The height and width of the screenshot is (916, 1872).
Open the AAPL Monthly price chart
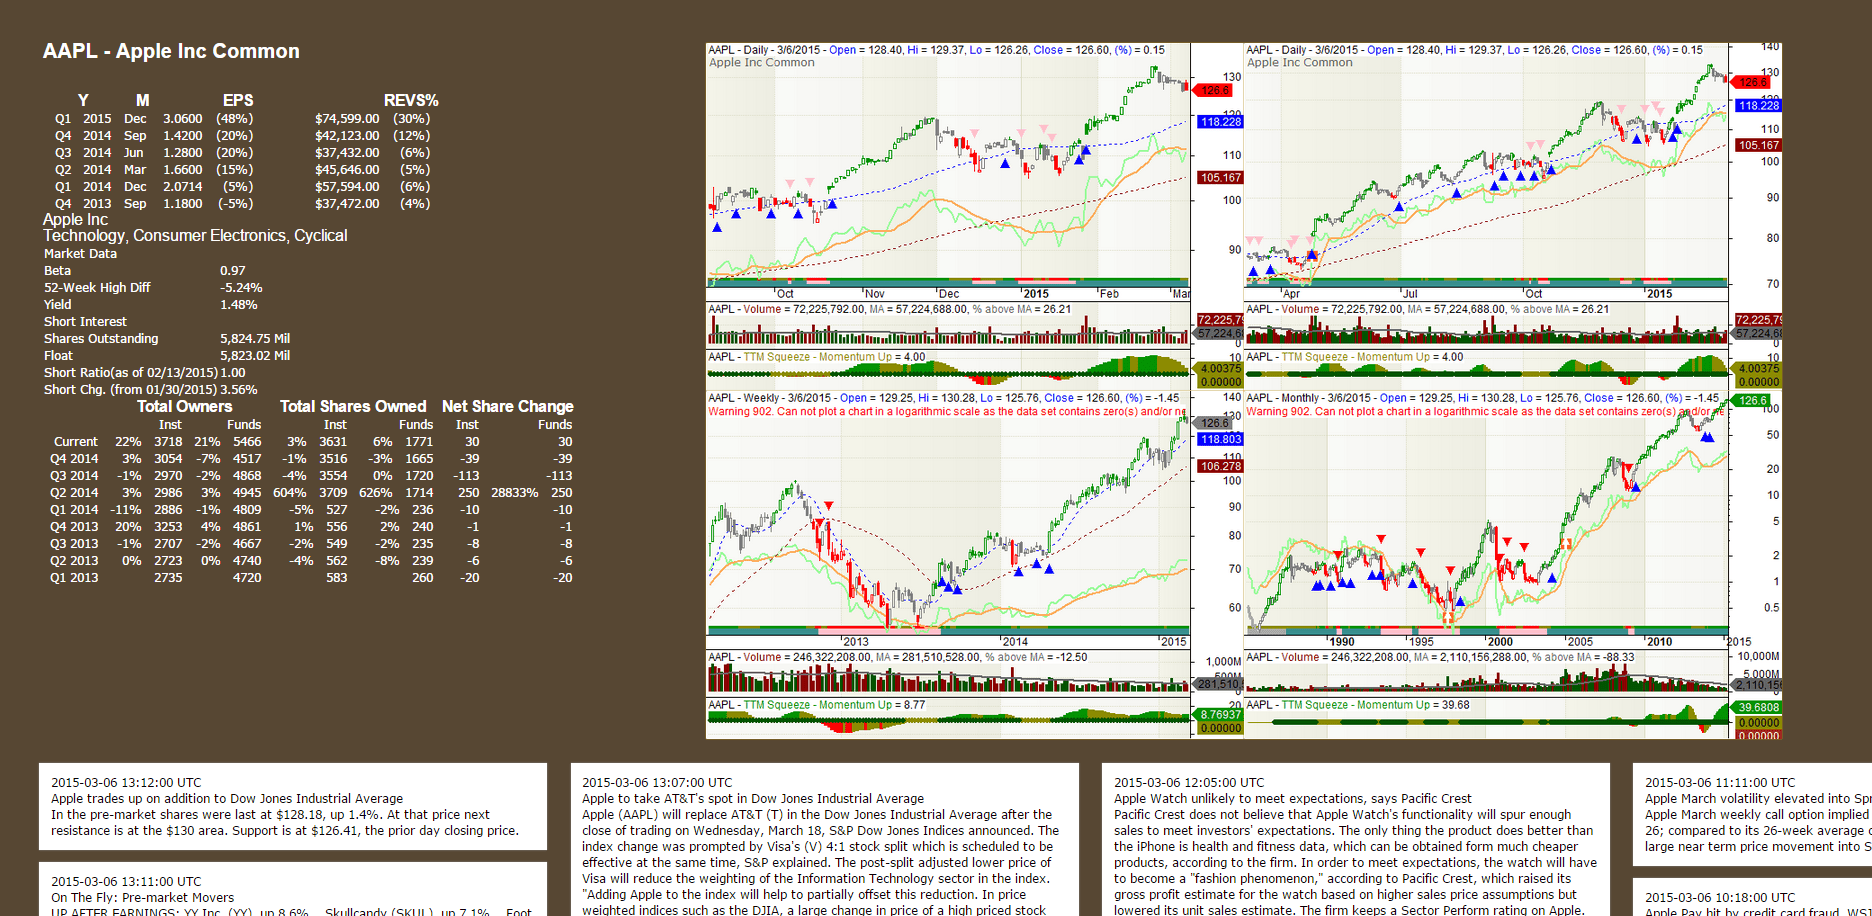(1486, 520)
